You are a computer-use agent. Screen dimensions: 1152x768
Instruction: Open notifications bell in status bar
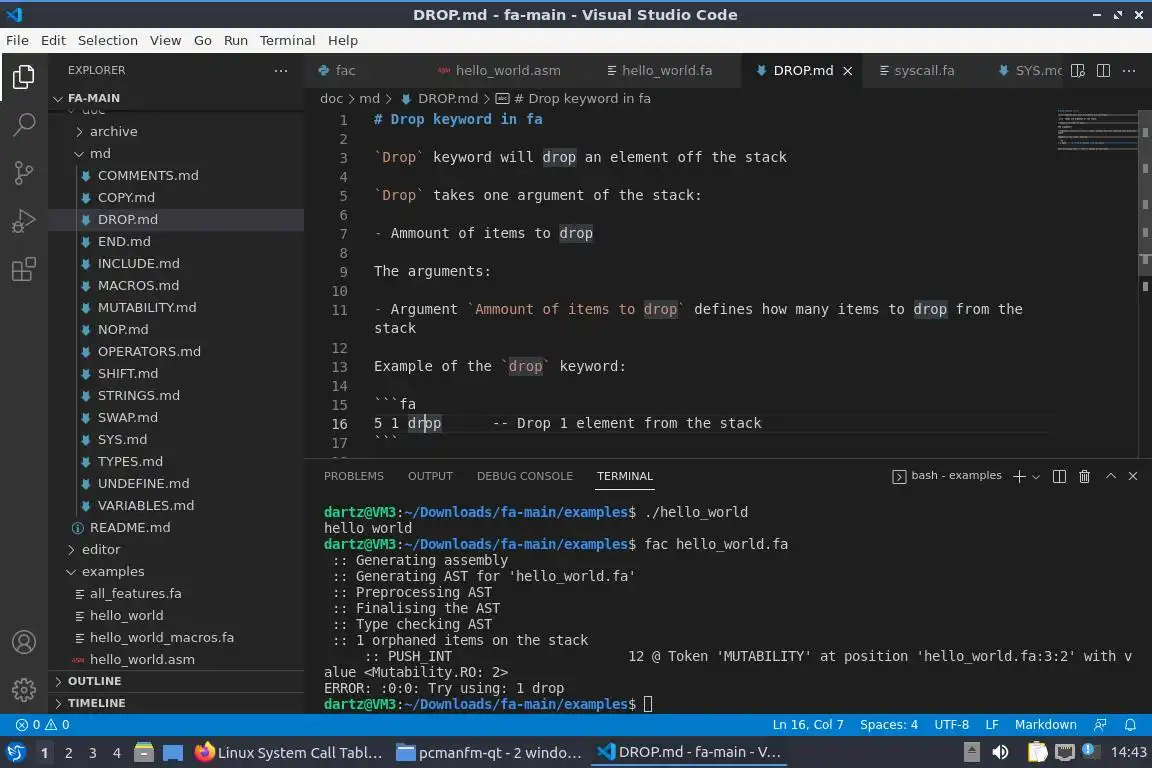pyautogui.click(x=1130, y=725)
